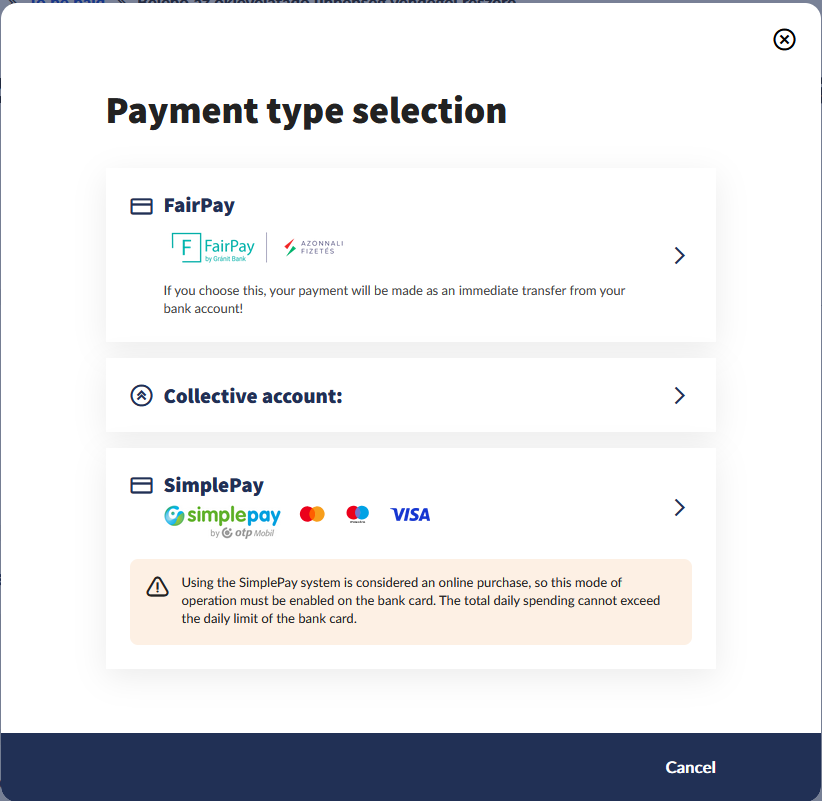Click the FairPay card icon
The width and height of the screenshot is (822, 801).
click(x=141, y=206)
